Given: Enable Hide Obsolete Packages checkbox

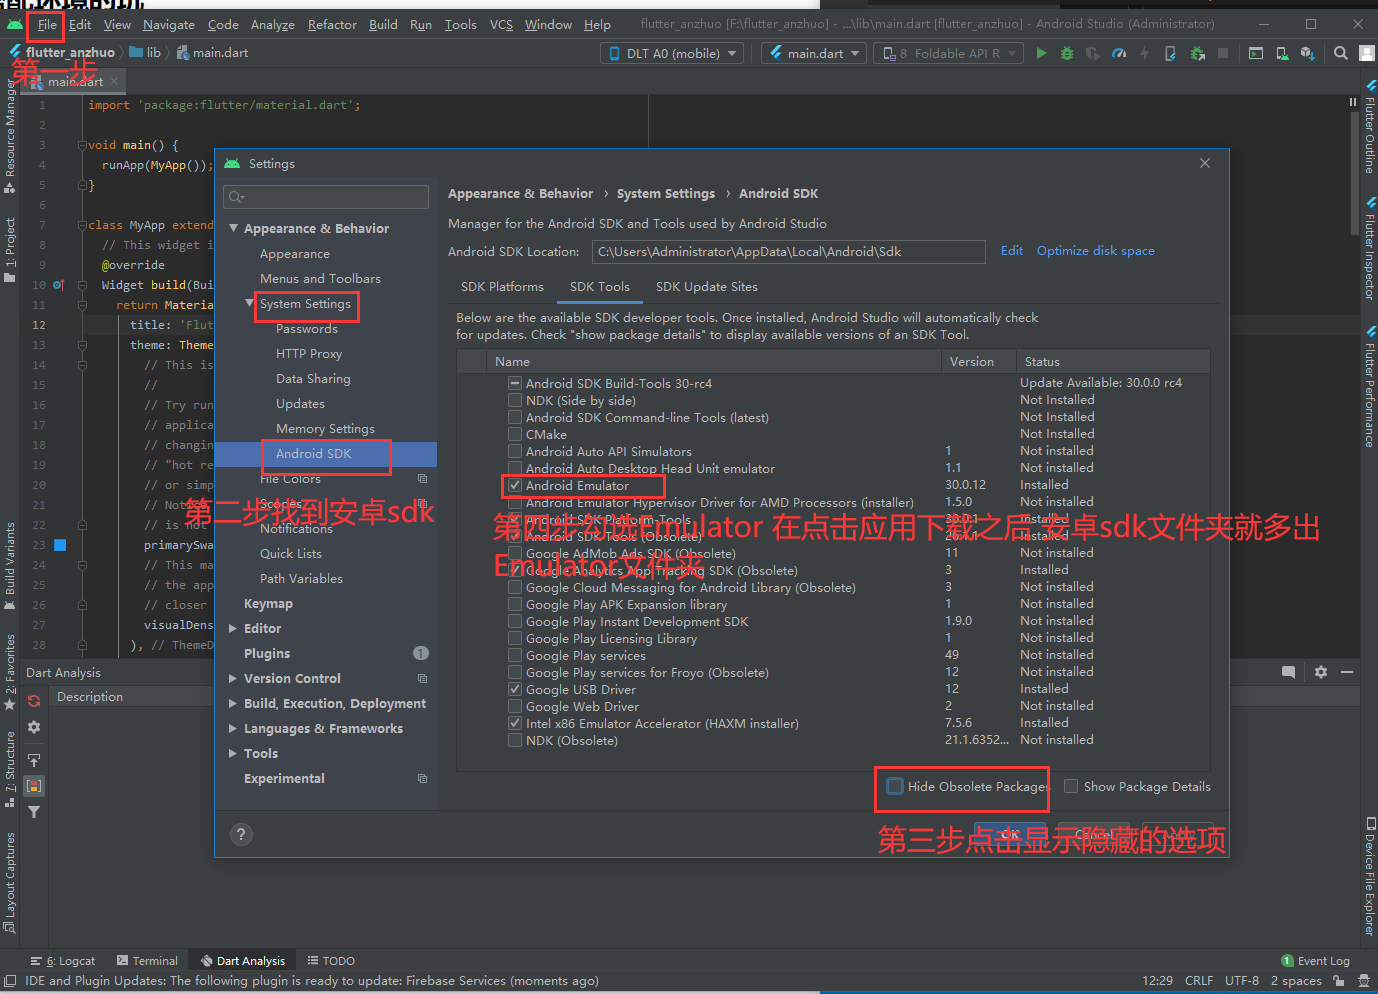Looking at the screenshot, I should point(895,787).
